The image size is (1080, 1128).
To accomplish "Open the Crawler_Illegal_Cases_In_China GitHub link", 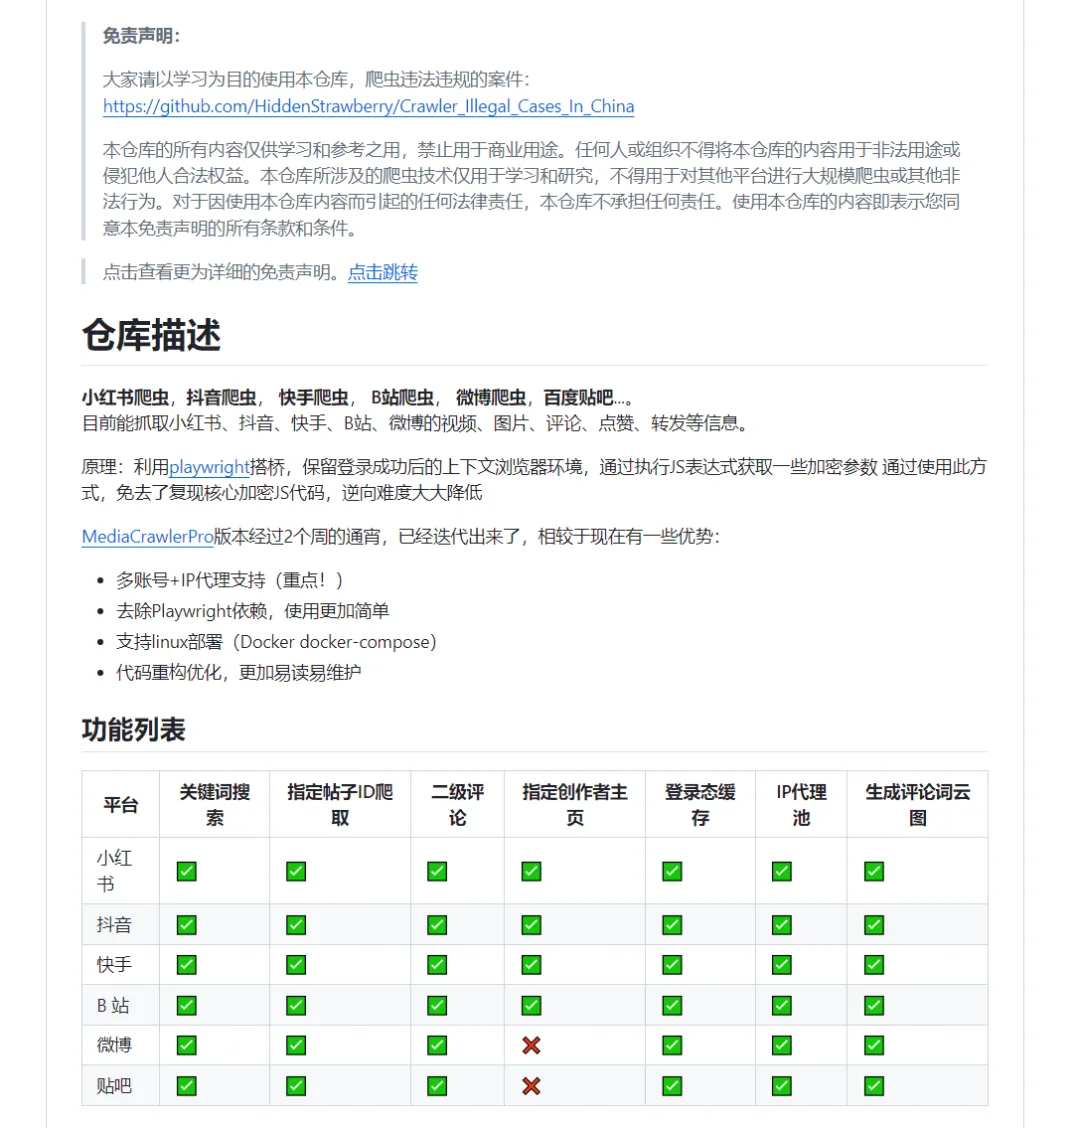I will [x=368, y=106].
